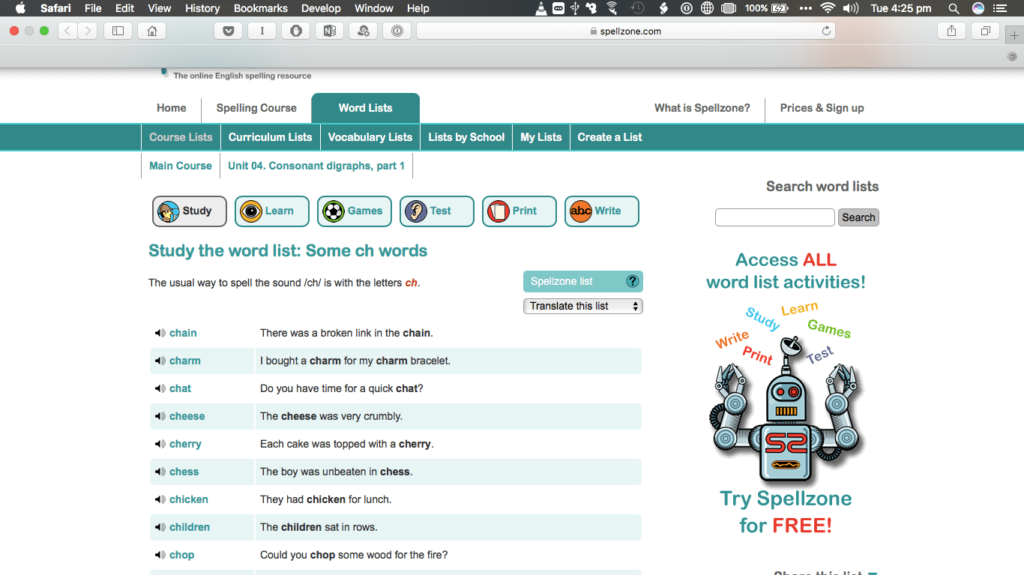Open the Apple menu
This screenshot has width=1024, height=575.
(20, 8)
